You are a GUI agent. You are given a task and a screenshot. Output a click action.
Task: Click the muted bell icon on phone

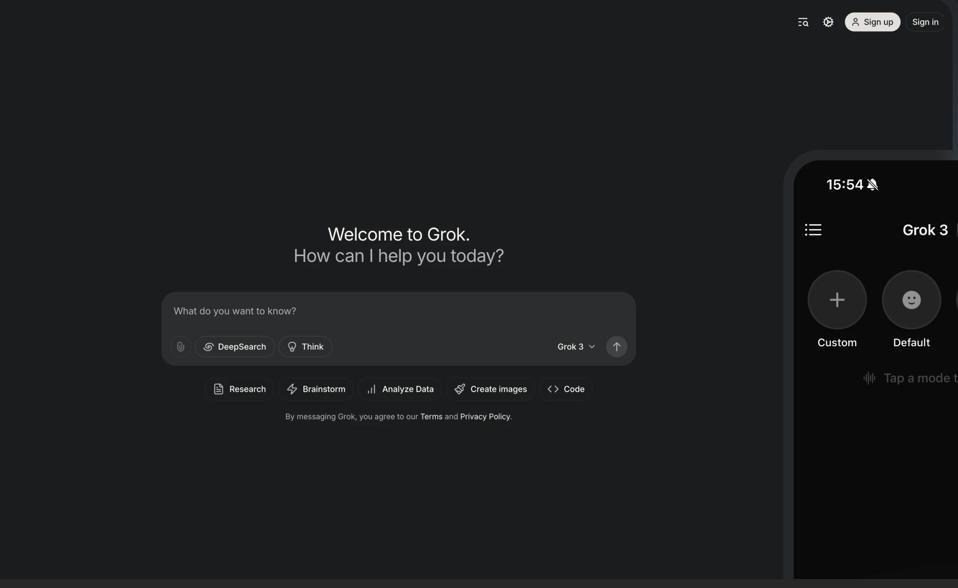tap(872, 185)
